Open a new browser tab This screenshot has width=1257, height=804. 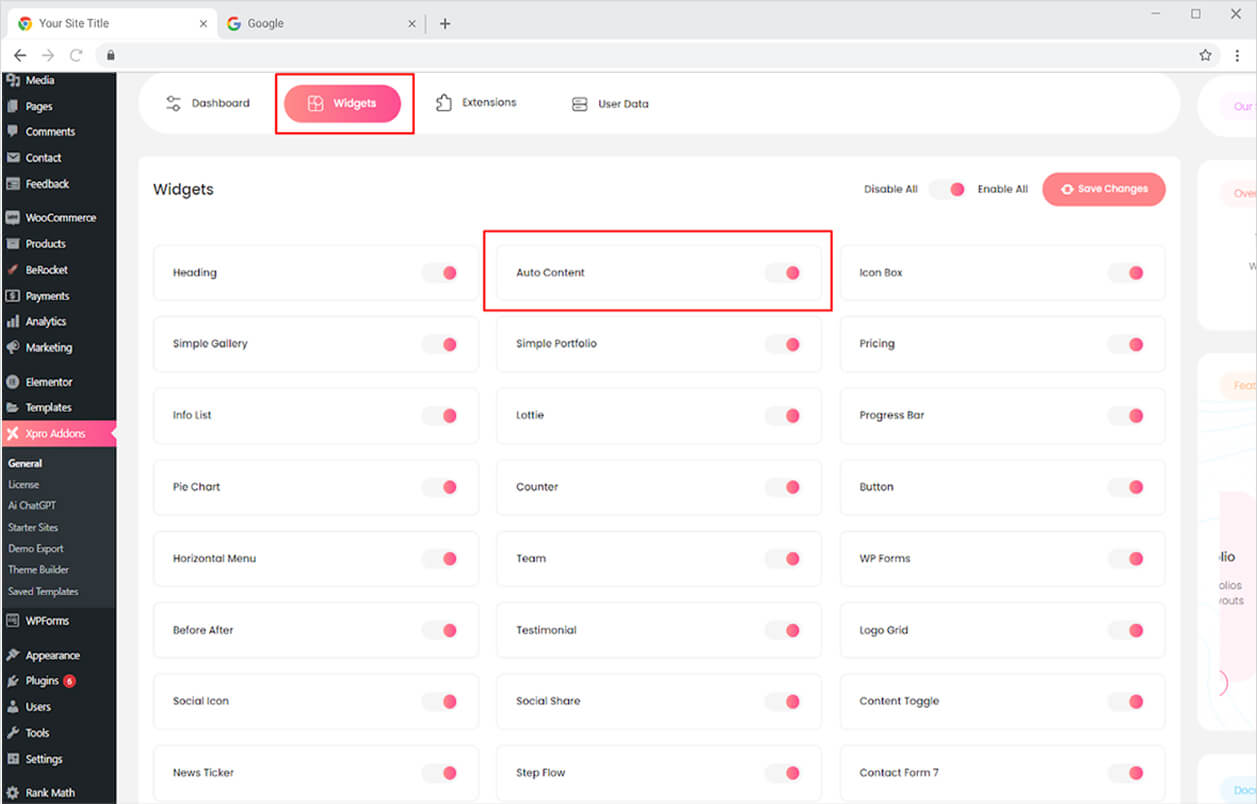click(445, 24)
